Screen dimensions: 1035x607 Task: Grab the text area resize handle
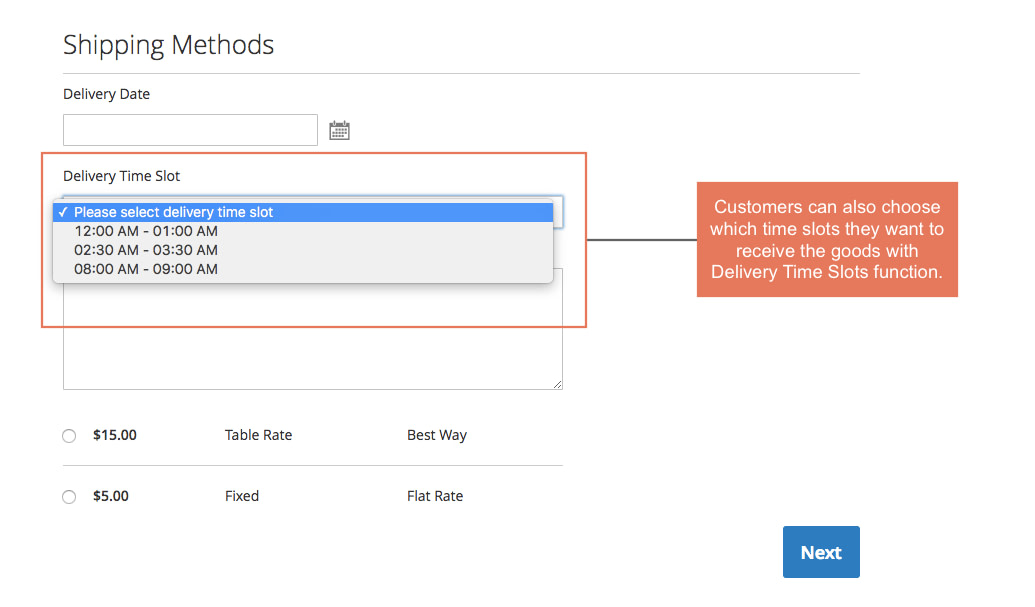pos(557,384)
